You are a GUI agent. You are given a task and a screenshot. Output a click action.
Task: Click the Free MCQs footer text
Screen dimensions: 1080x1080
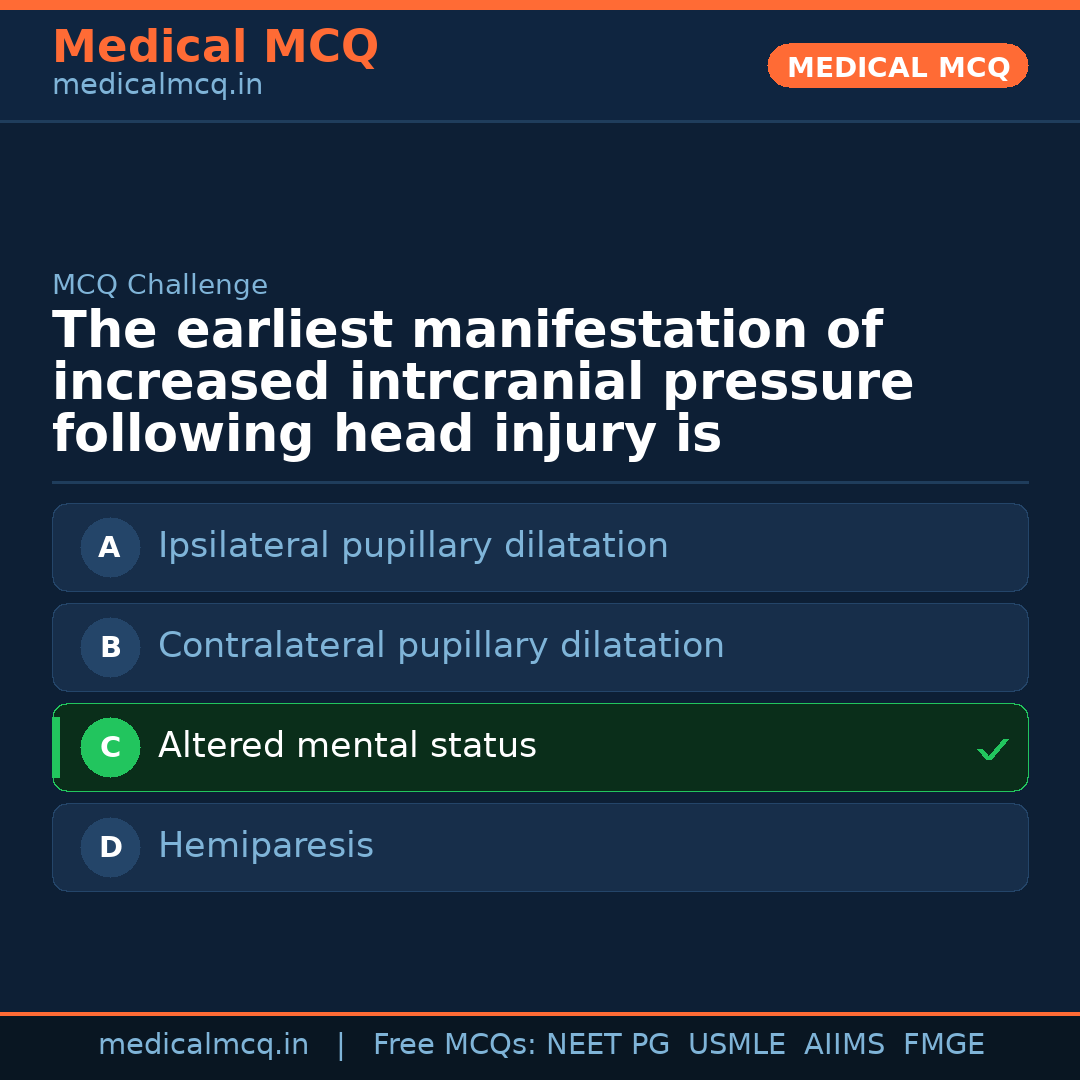455,1045
